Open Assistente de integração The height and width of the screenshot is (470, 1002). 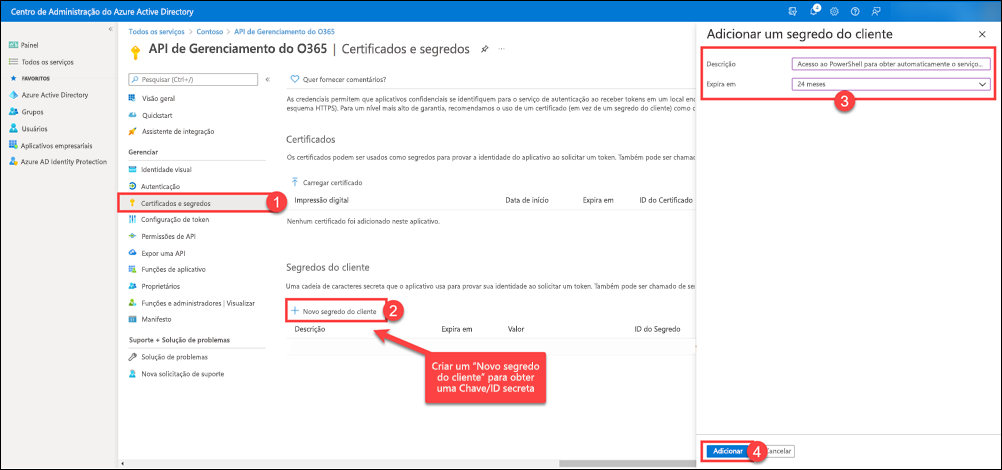click(178, 131)
